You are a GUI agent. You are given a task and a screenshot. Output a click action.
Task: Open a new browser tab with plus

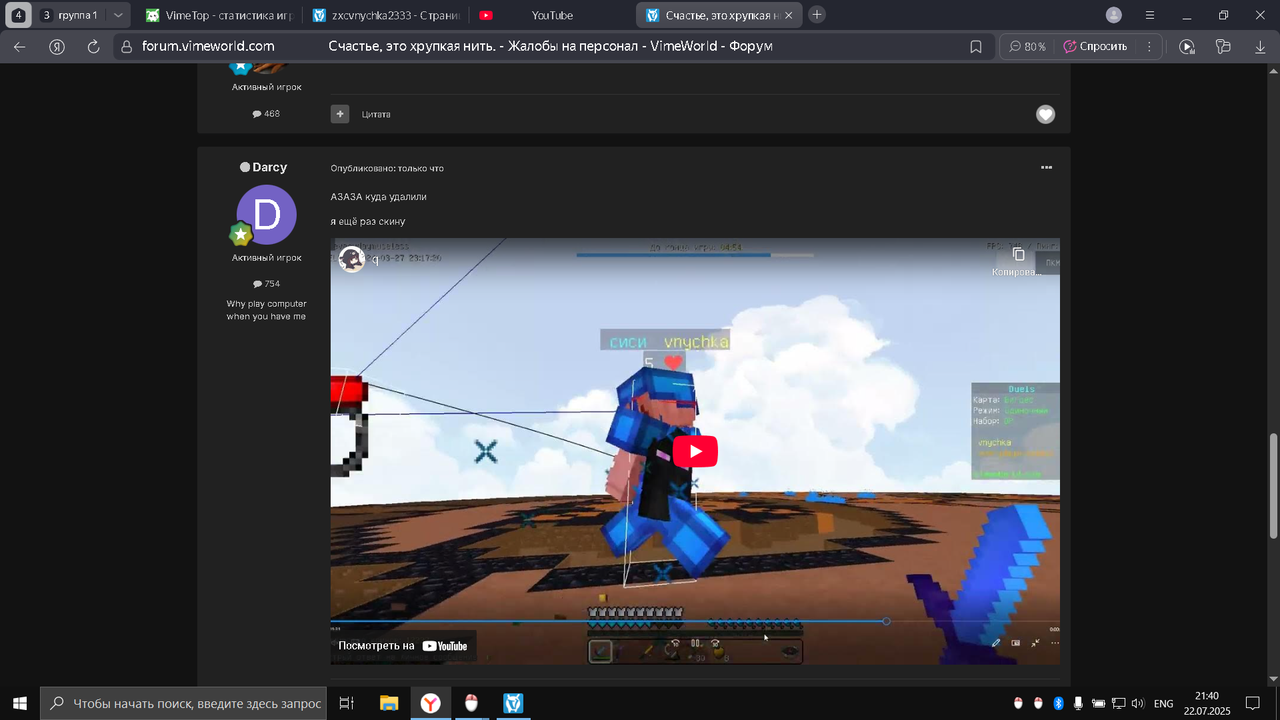click(817, 15)
